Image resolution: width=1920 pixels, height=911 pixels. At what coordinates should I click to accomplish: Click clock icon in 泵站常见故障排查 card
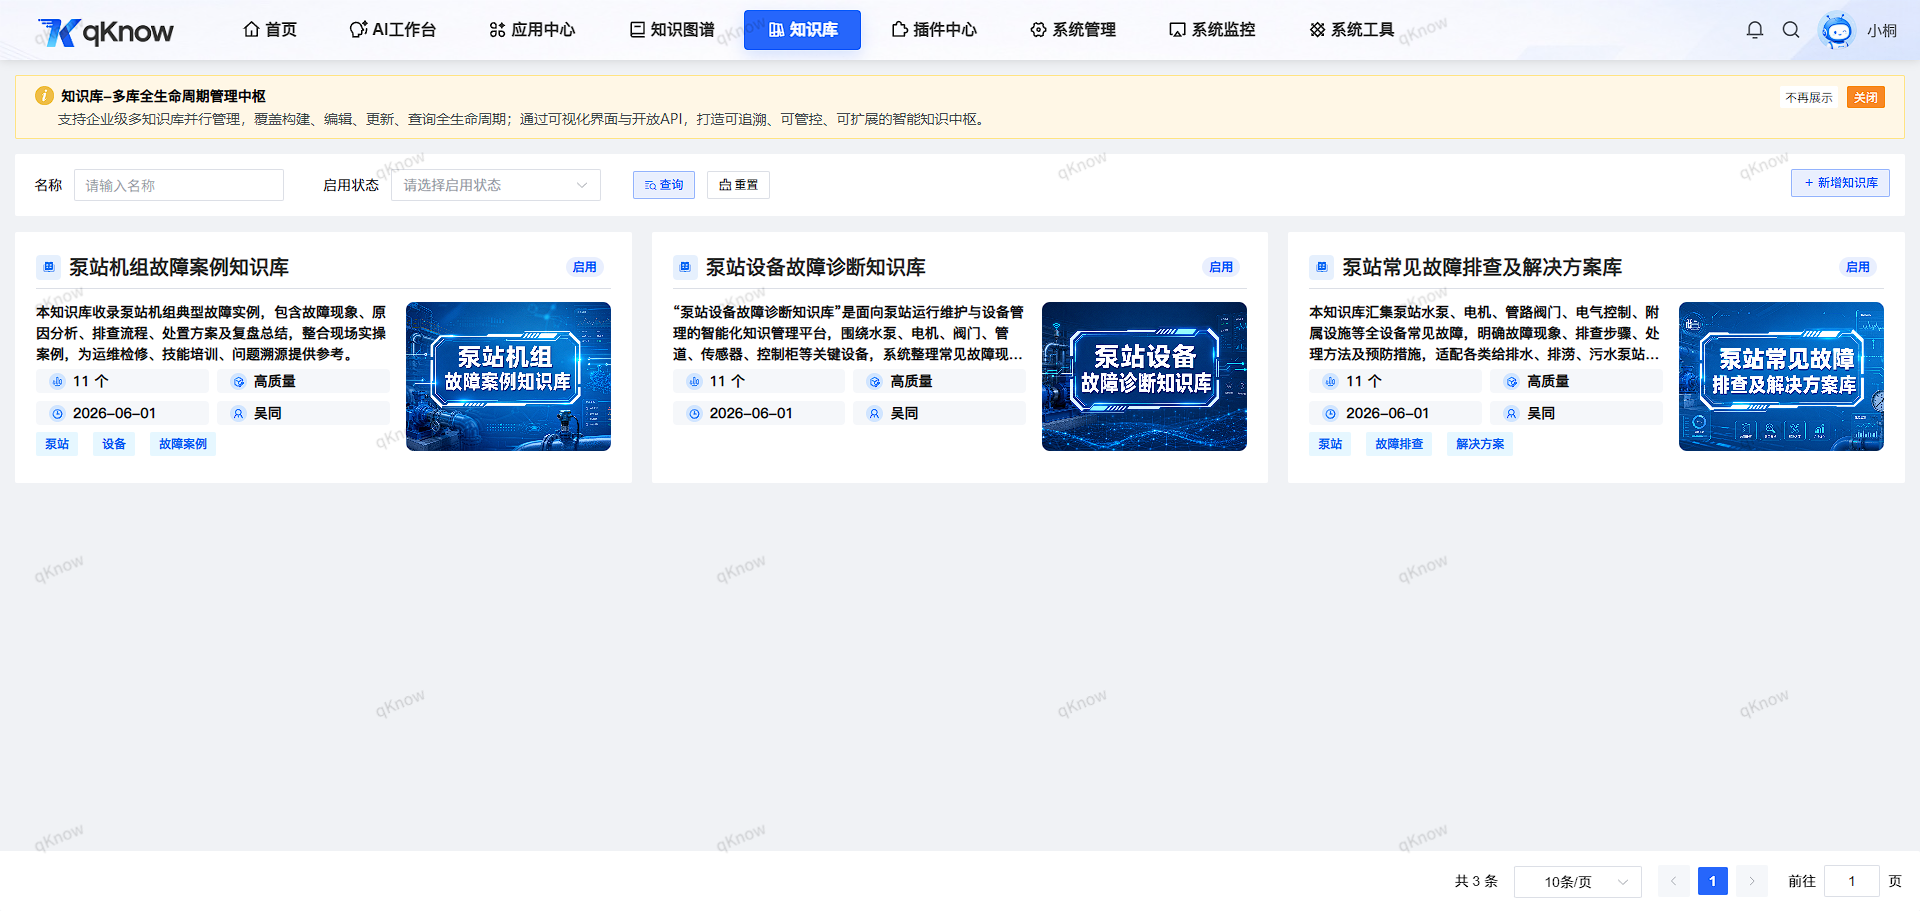[1330, 414]
